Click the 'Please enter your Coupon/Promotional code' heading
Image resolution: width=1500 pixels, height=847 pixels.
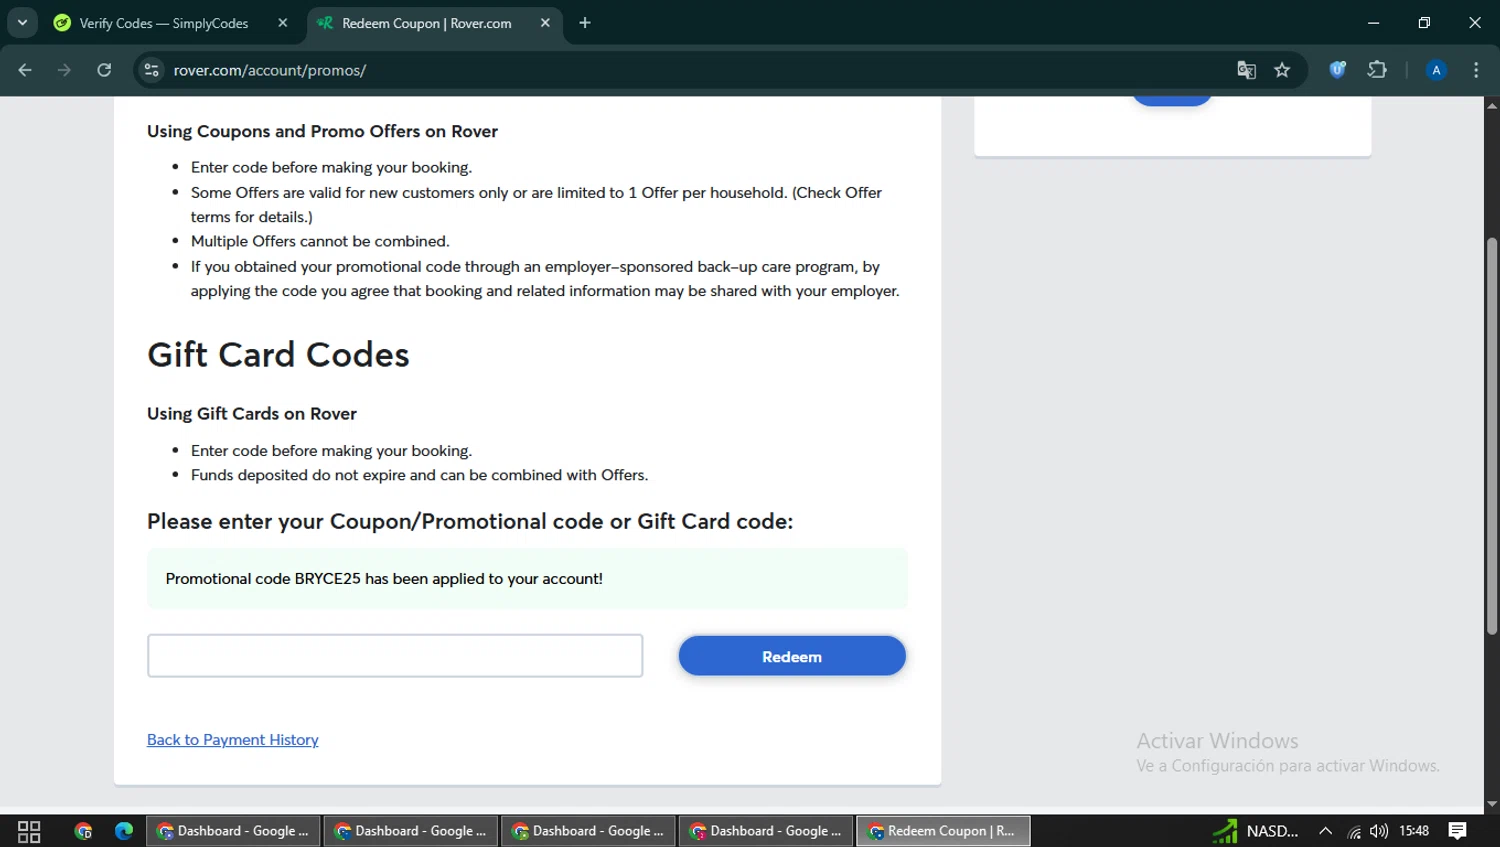(x=470, y=521)
